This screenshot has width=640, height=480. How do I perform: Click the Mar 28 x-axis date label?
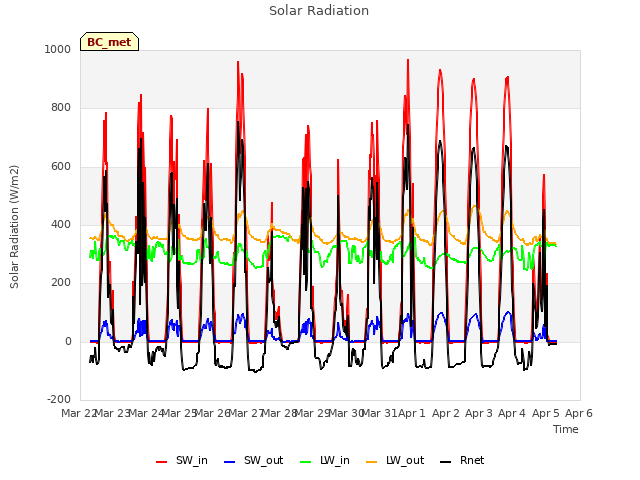pos(279,413)
